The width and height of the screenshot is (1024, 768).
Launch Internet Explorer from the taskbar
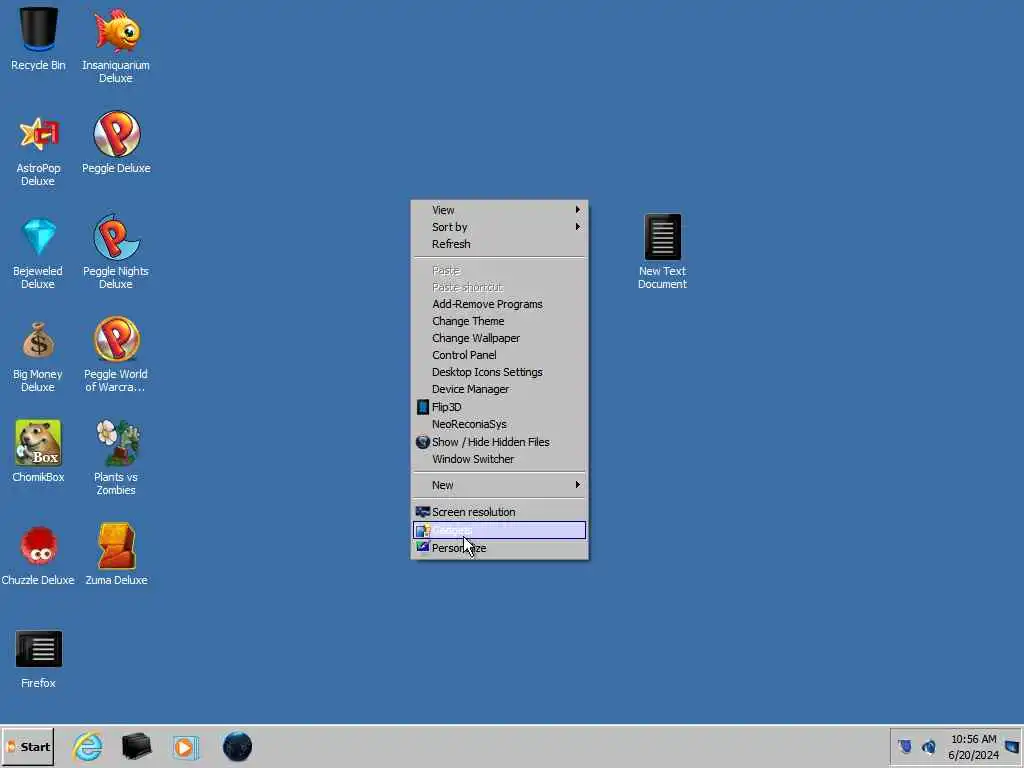coord(88,746)
